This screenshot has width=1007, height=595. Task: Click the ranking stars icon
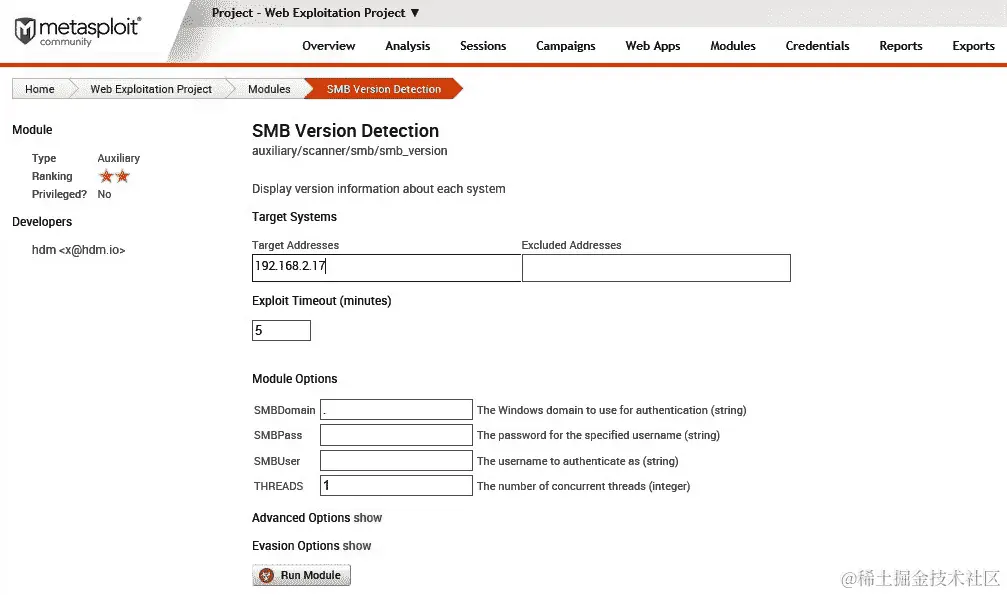(x=114, y=176)
